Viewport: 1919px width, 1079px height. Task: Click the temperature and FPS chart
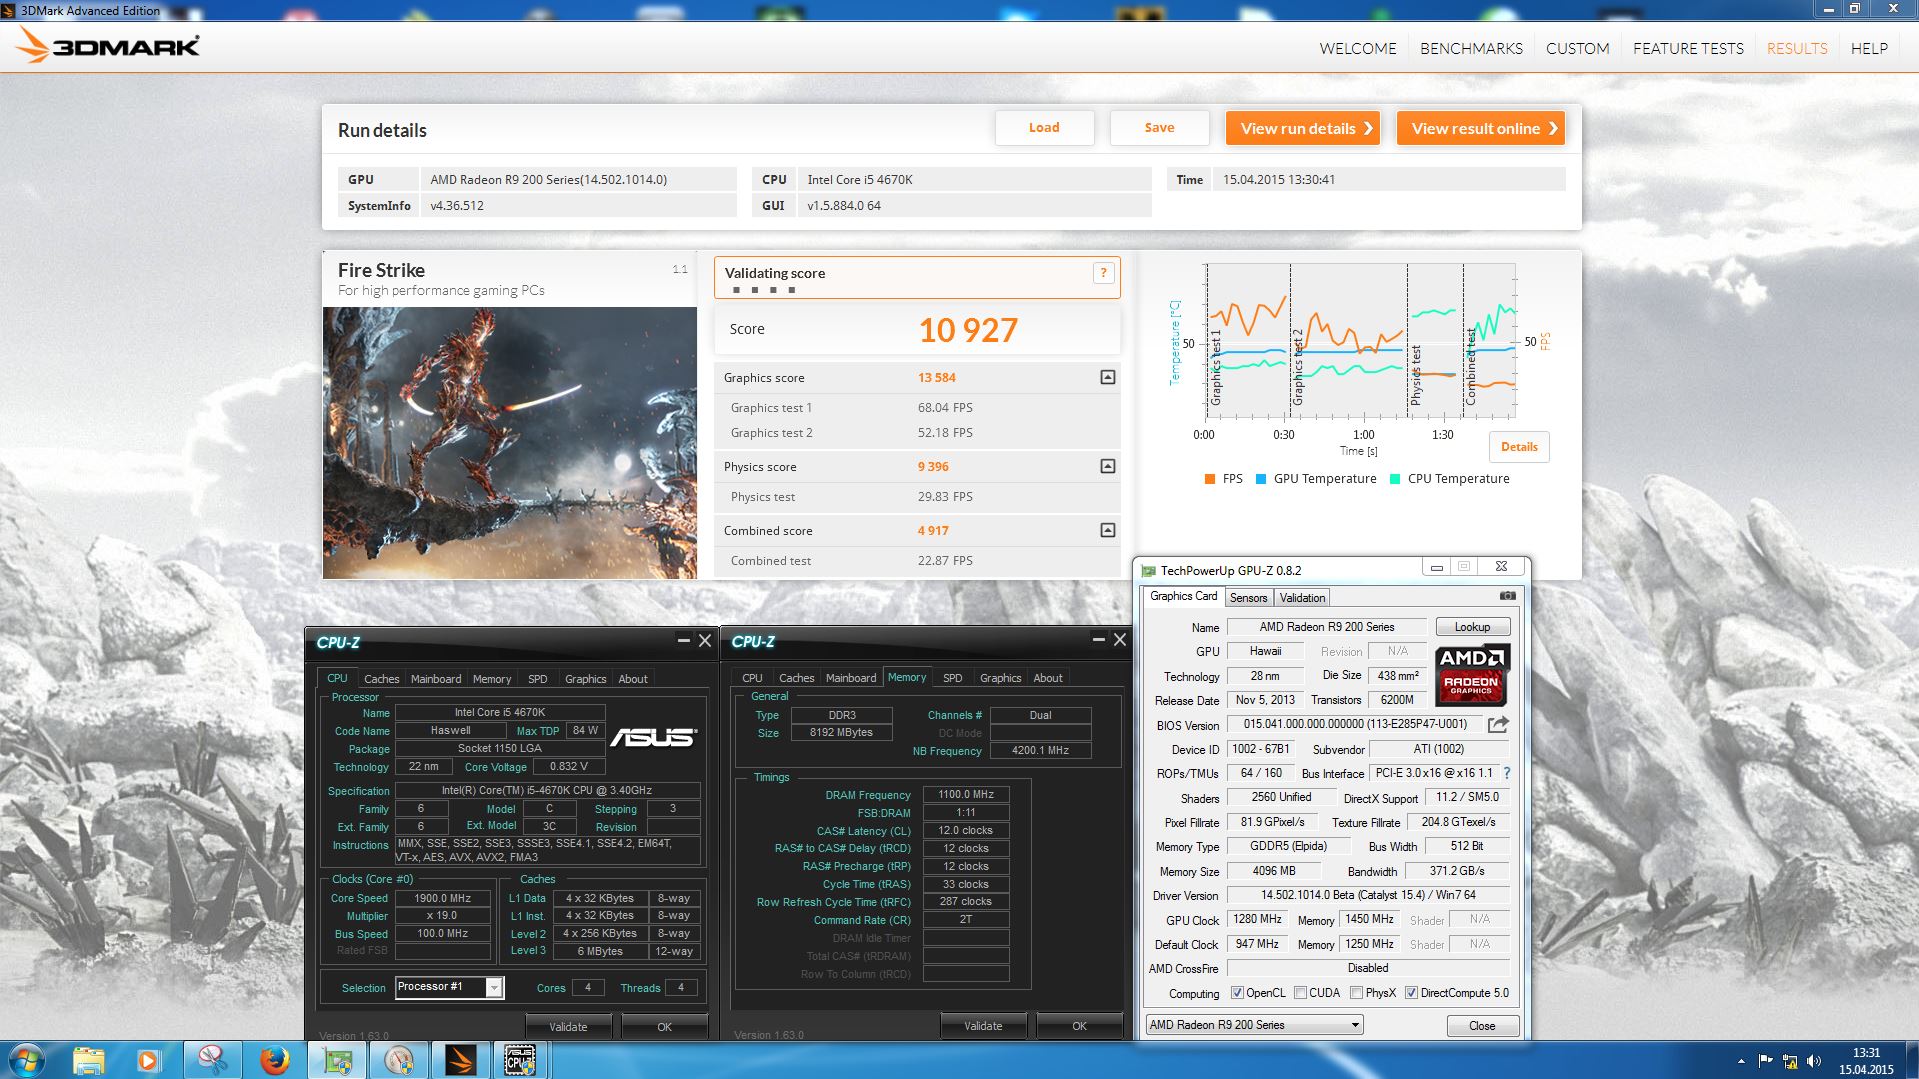(1361, 341)
